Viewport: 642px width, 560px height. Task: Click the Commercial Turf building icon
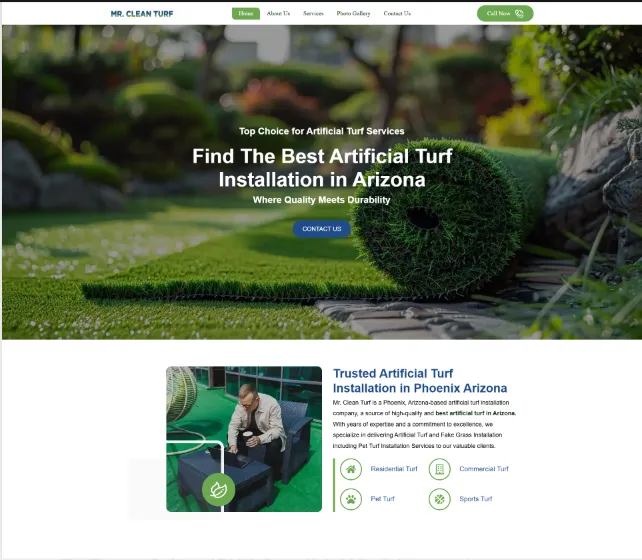click(440, 469)
